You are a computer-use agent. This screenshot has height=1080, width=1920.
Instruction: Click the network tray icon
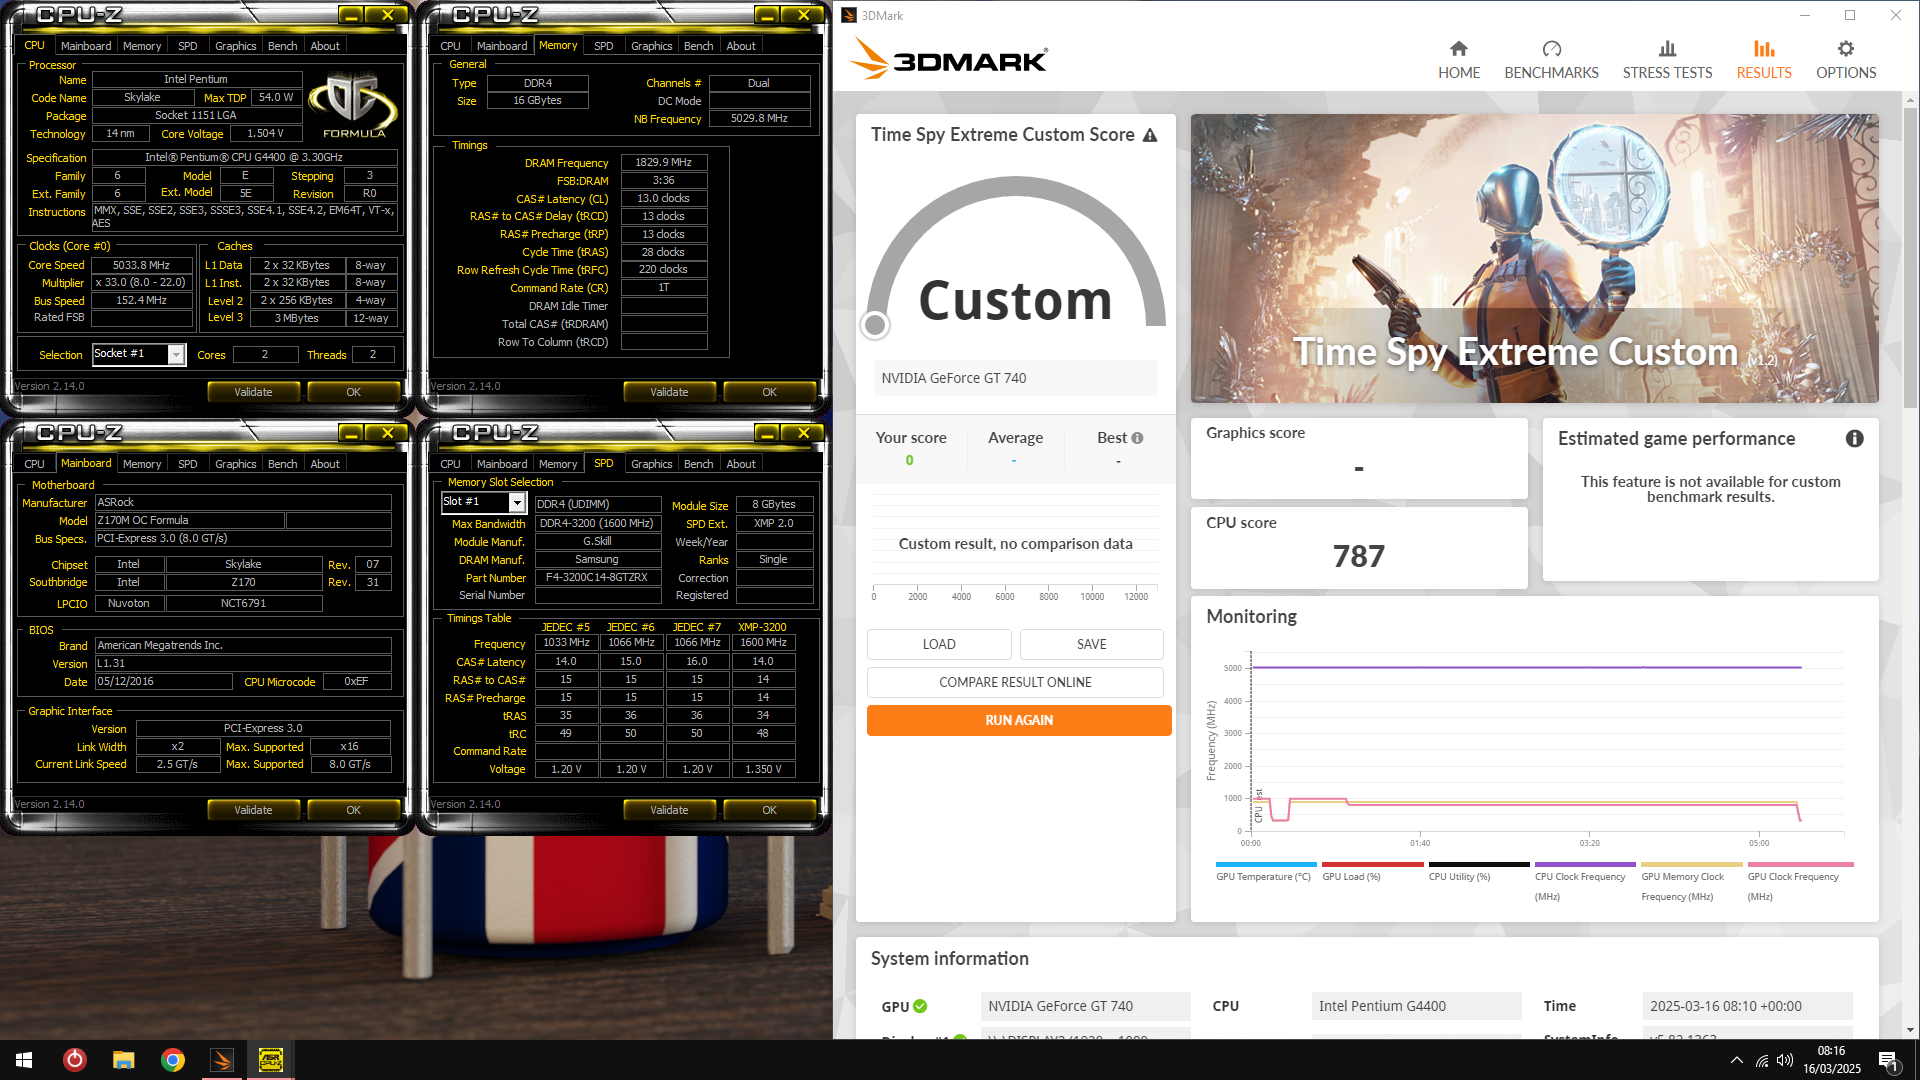click(x=1762, y=1060)
